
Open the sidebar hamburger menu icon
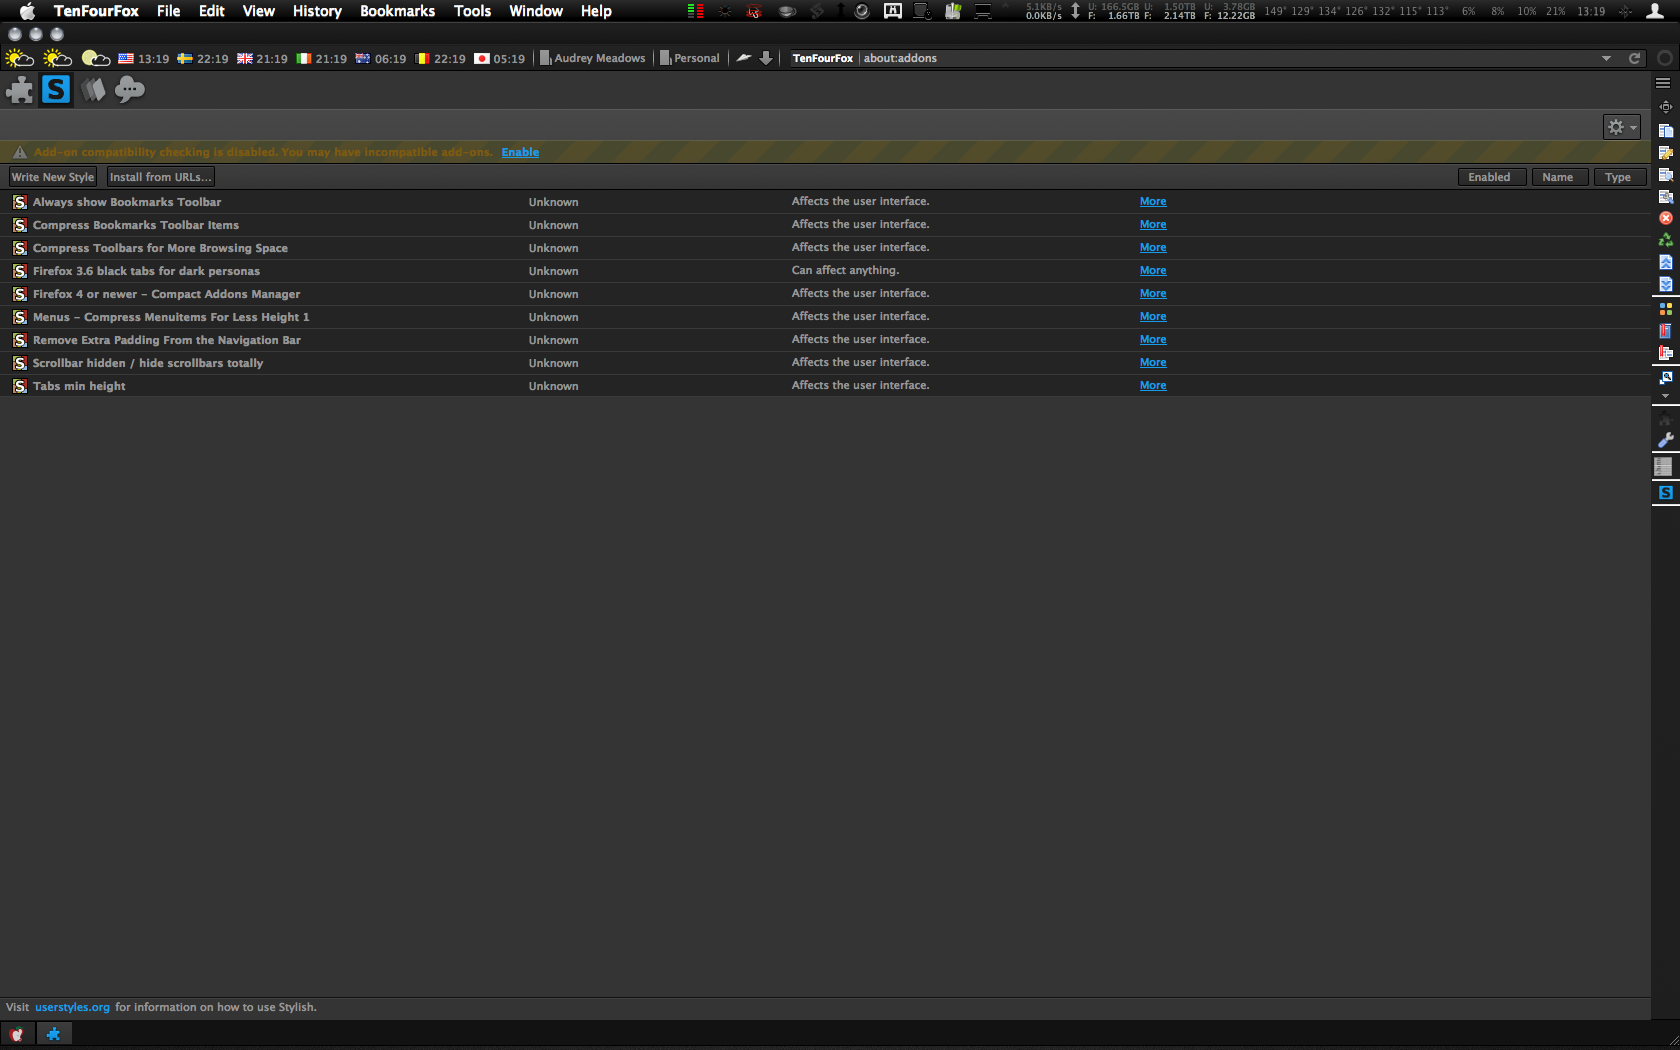(1664, 83)
